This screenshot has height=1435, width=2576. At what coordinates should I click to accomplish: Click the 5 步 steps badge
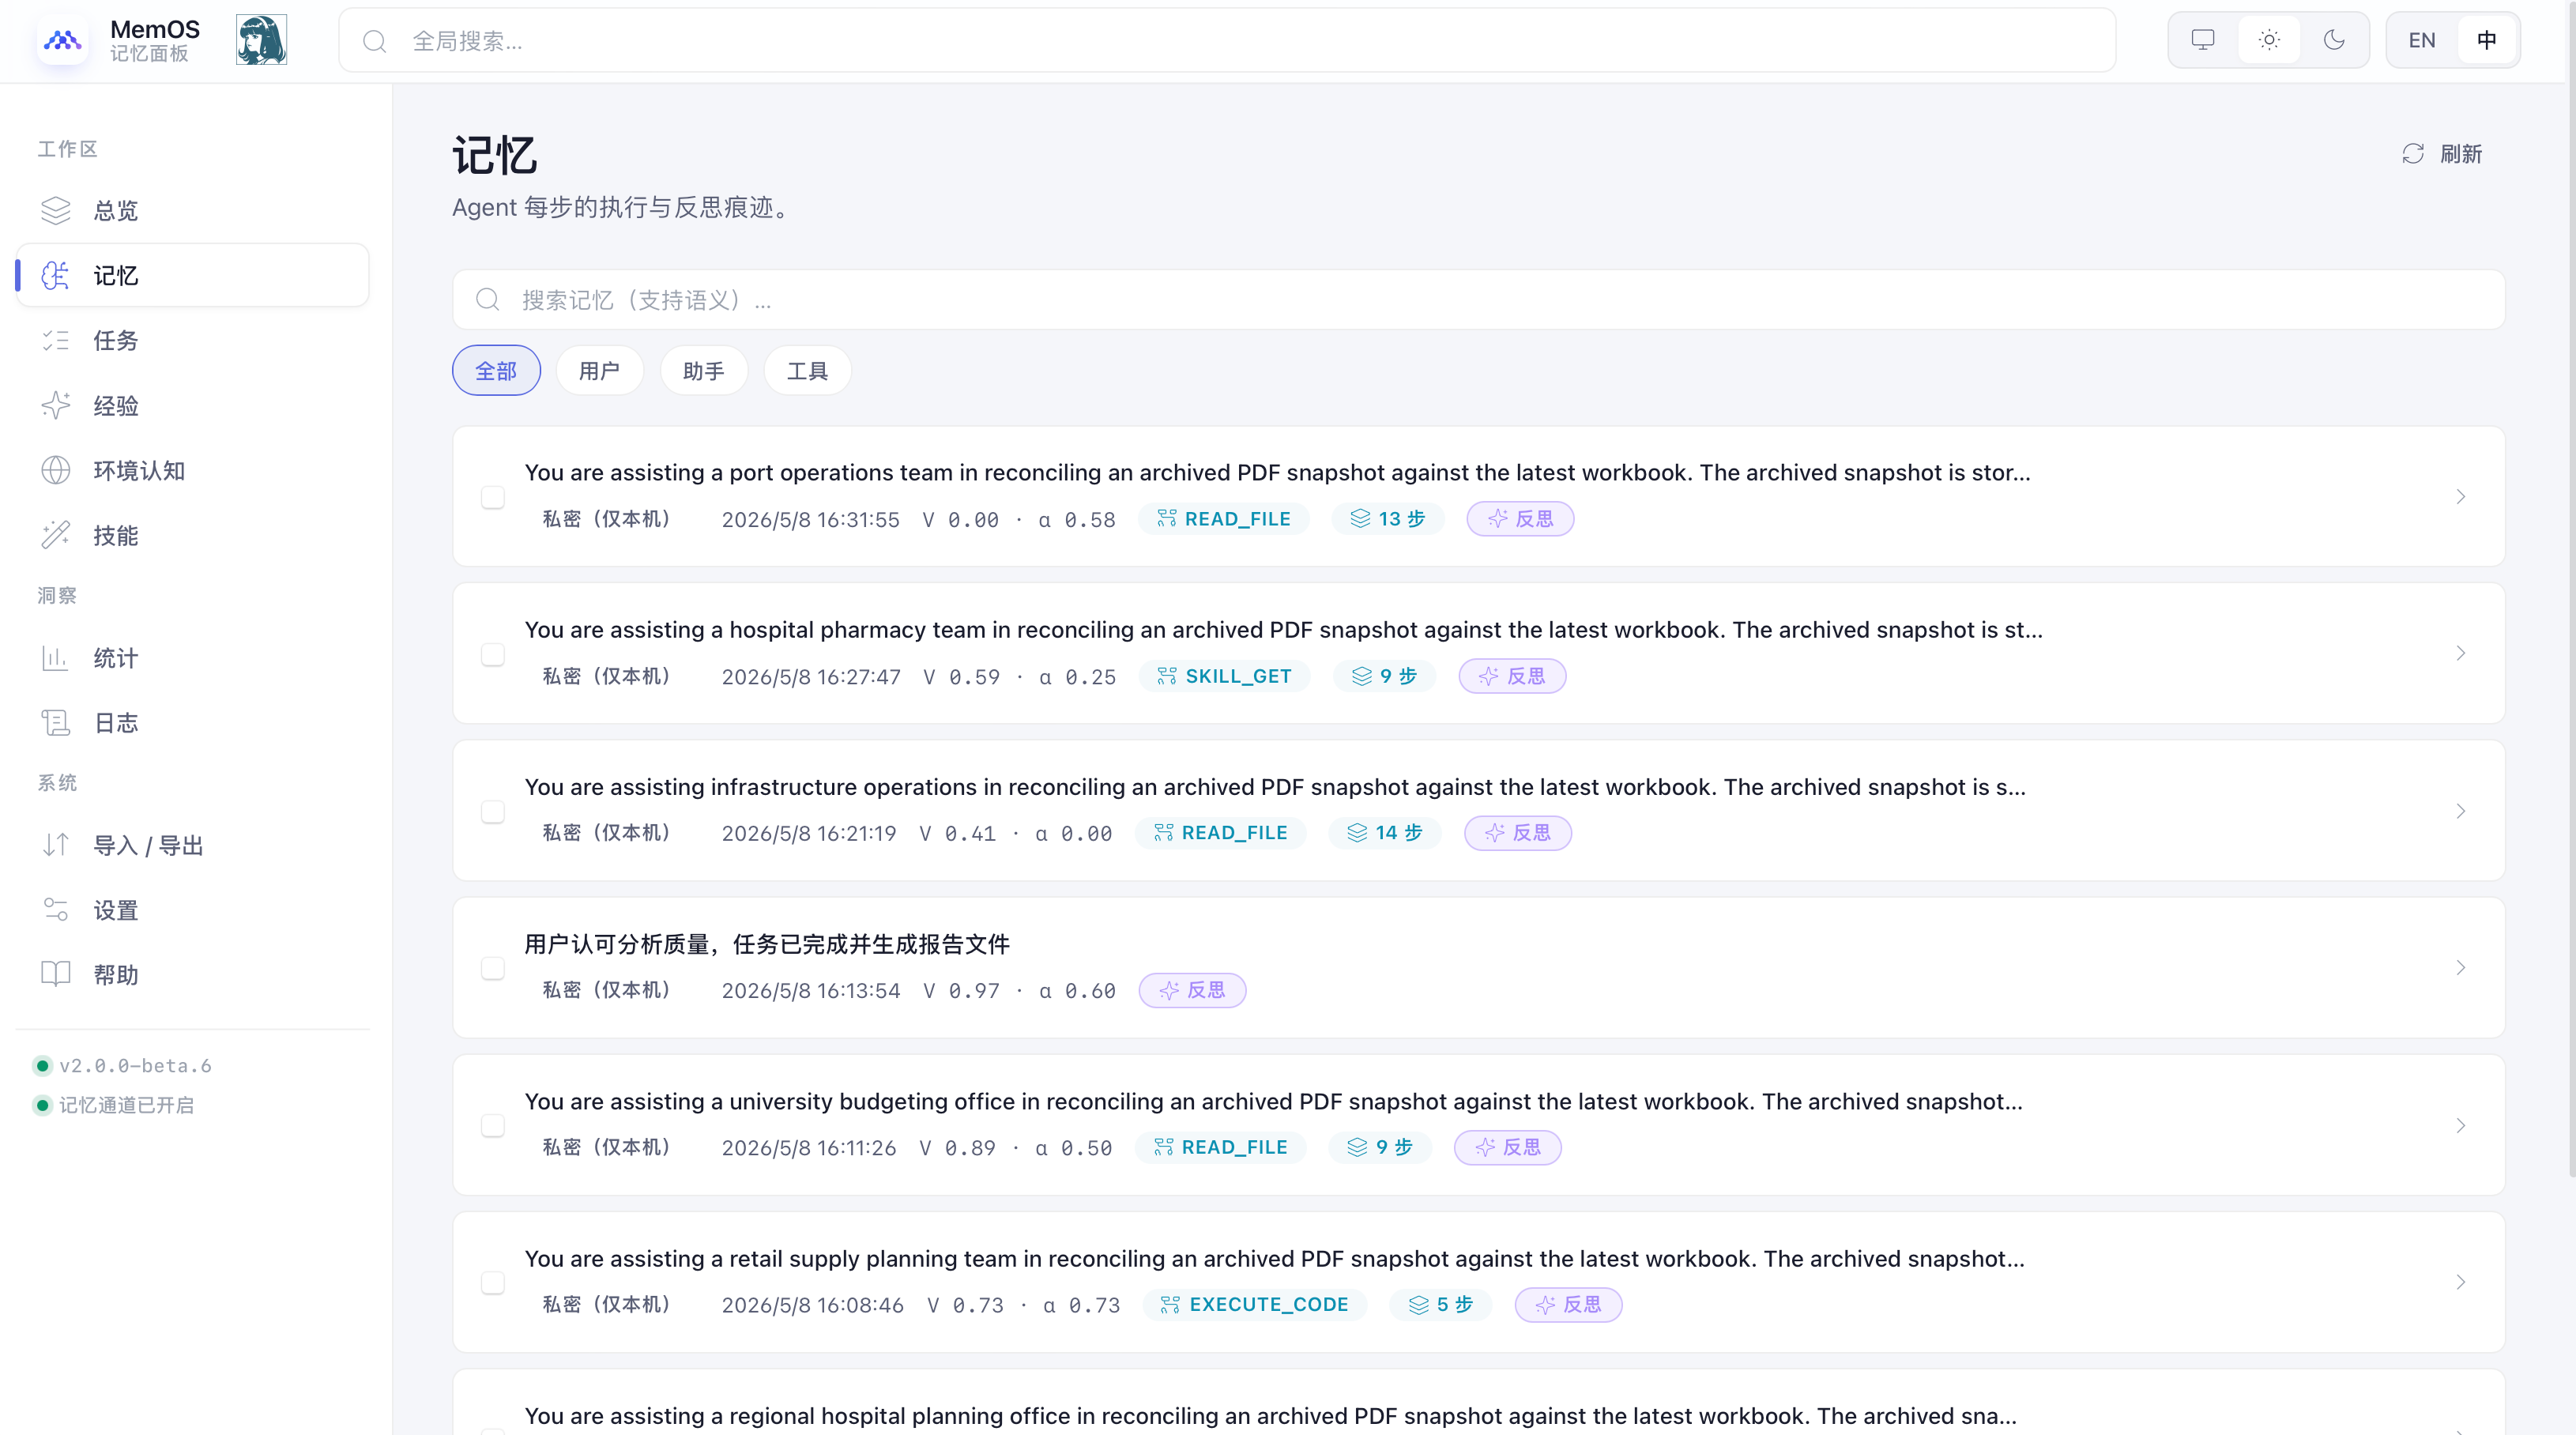[1441, 1304]
